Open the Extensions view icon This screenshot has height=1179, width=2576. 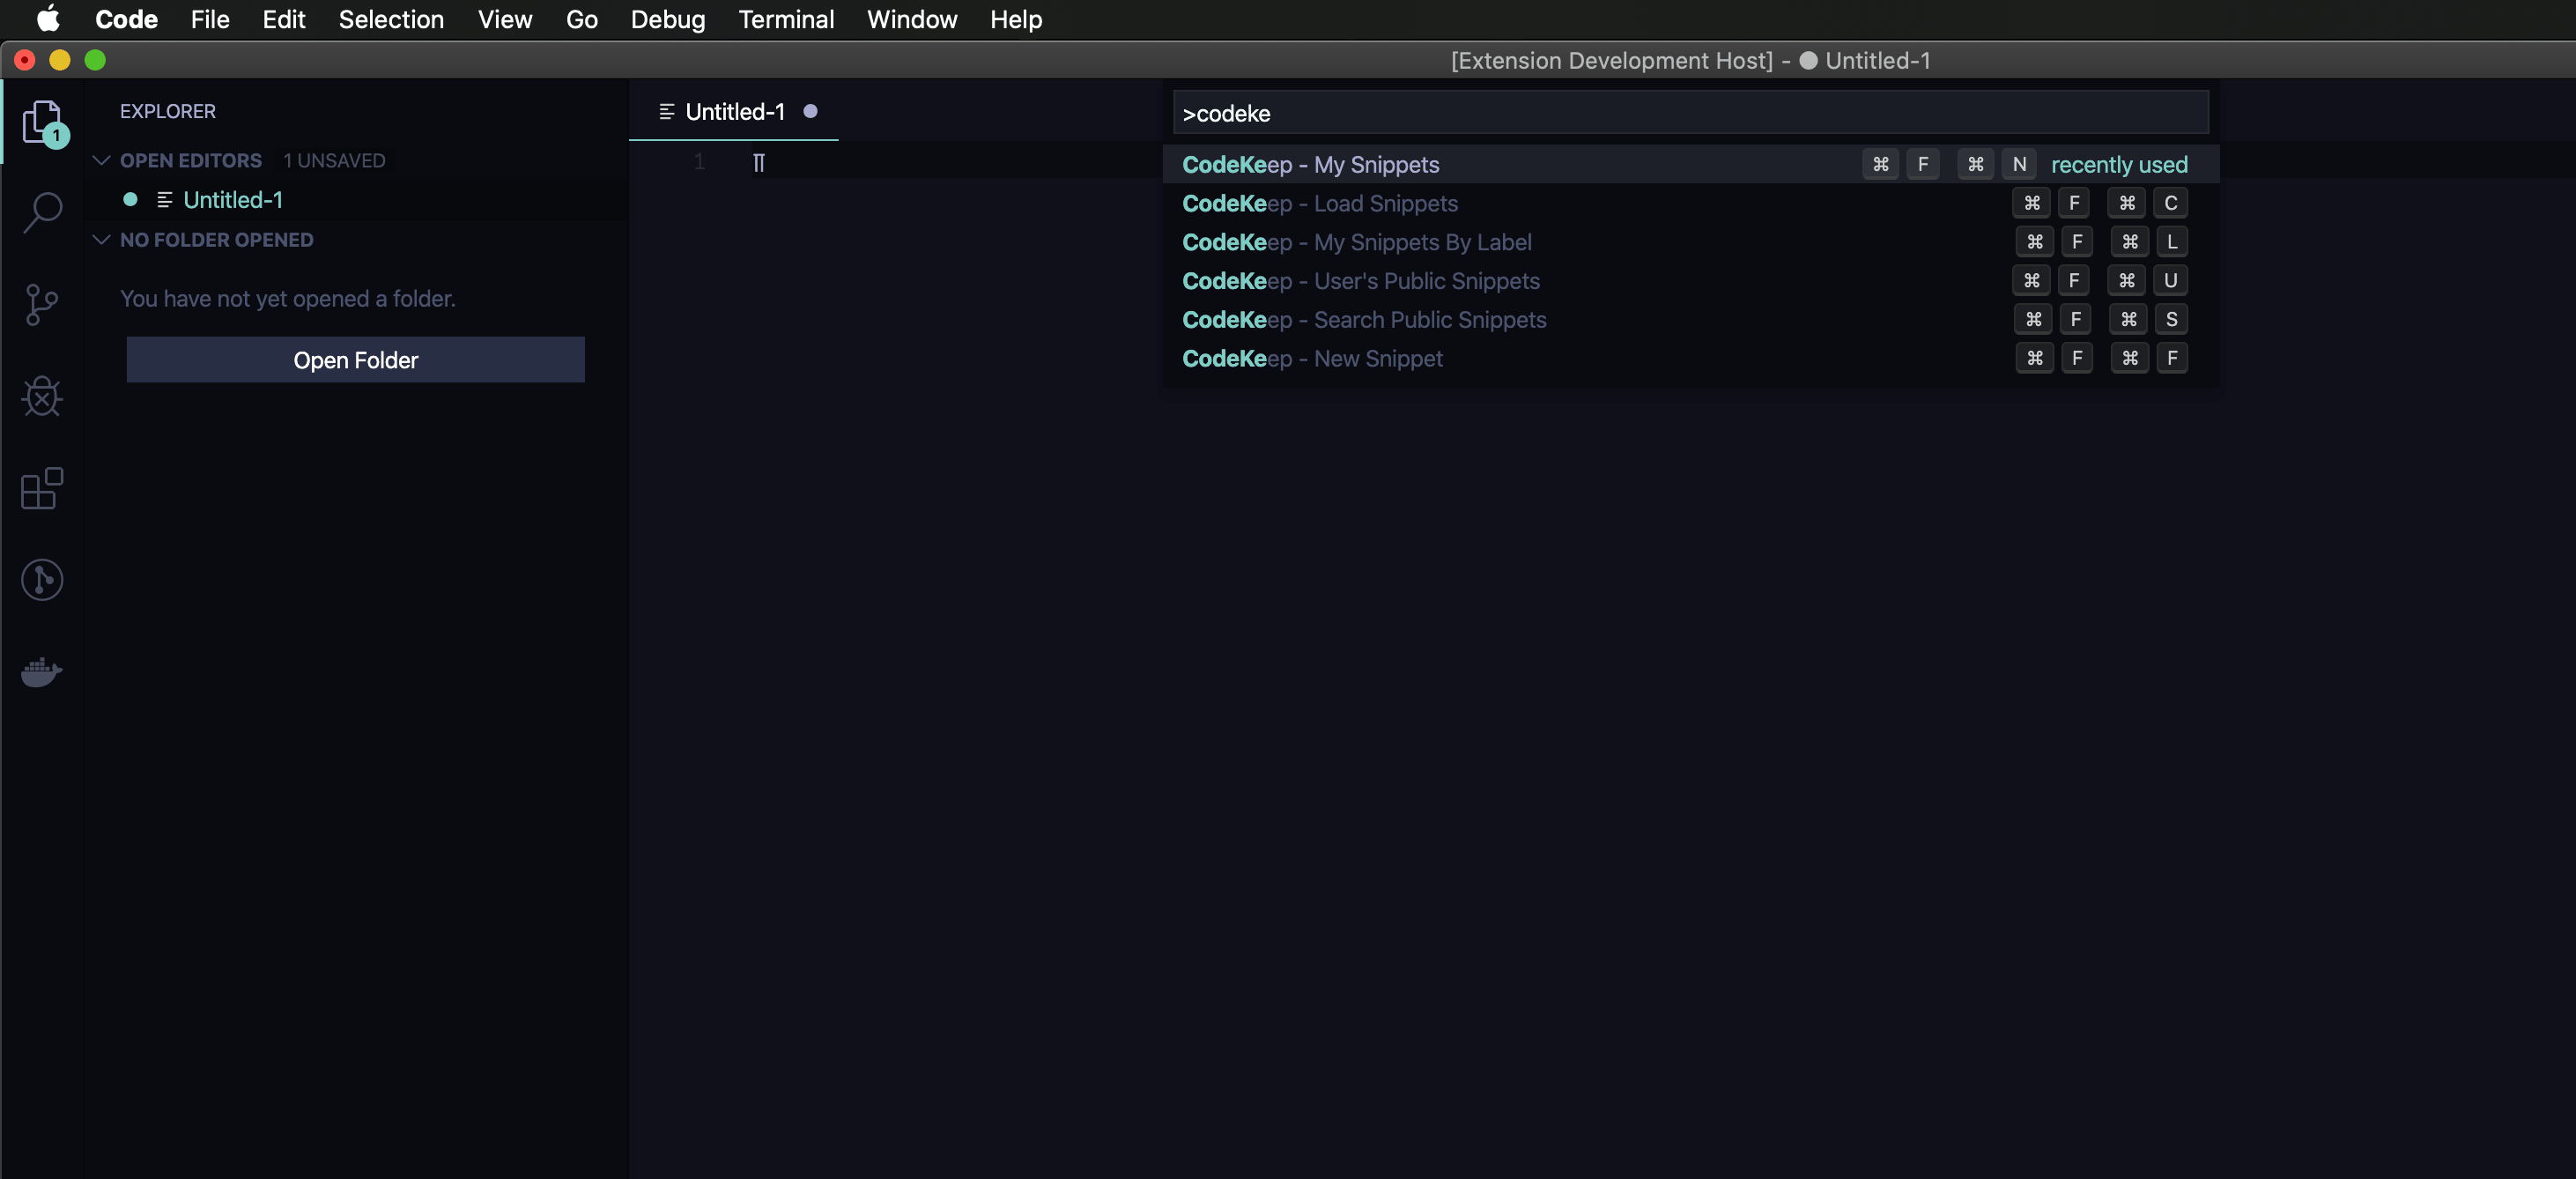click(42, 488)
